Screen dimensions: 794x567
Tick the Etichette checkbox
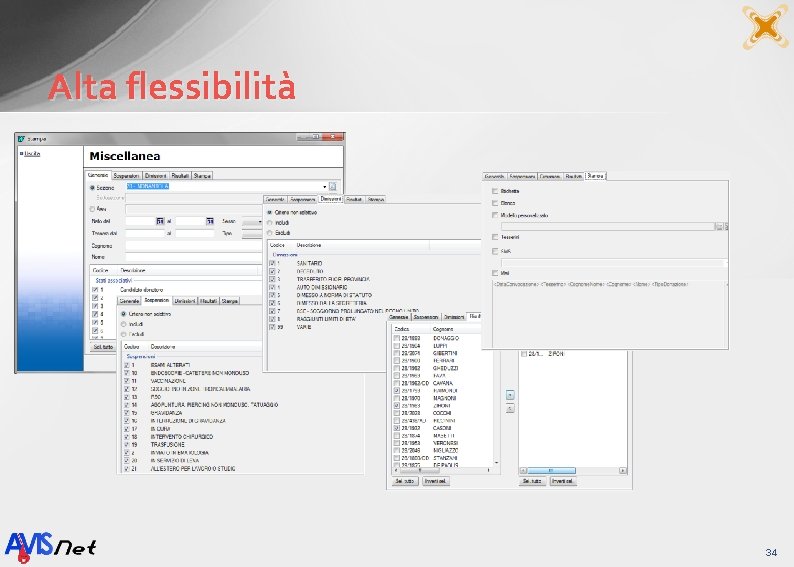(x=495, y=191)
